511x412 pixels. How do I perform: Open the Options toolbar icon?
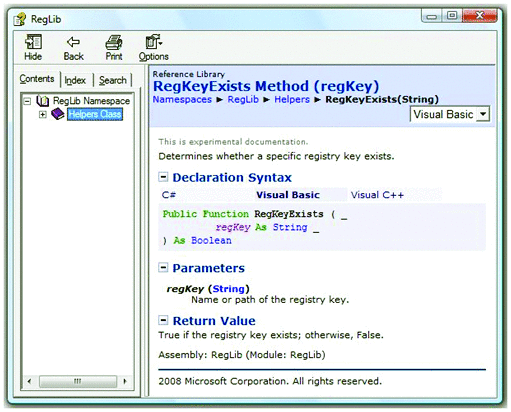coord(153,42)
